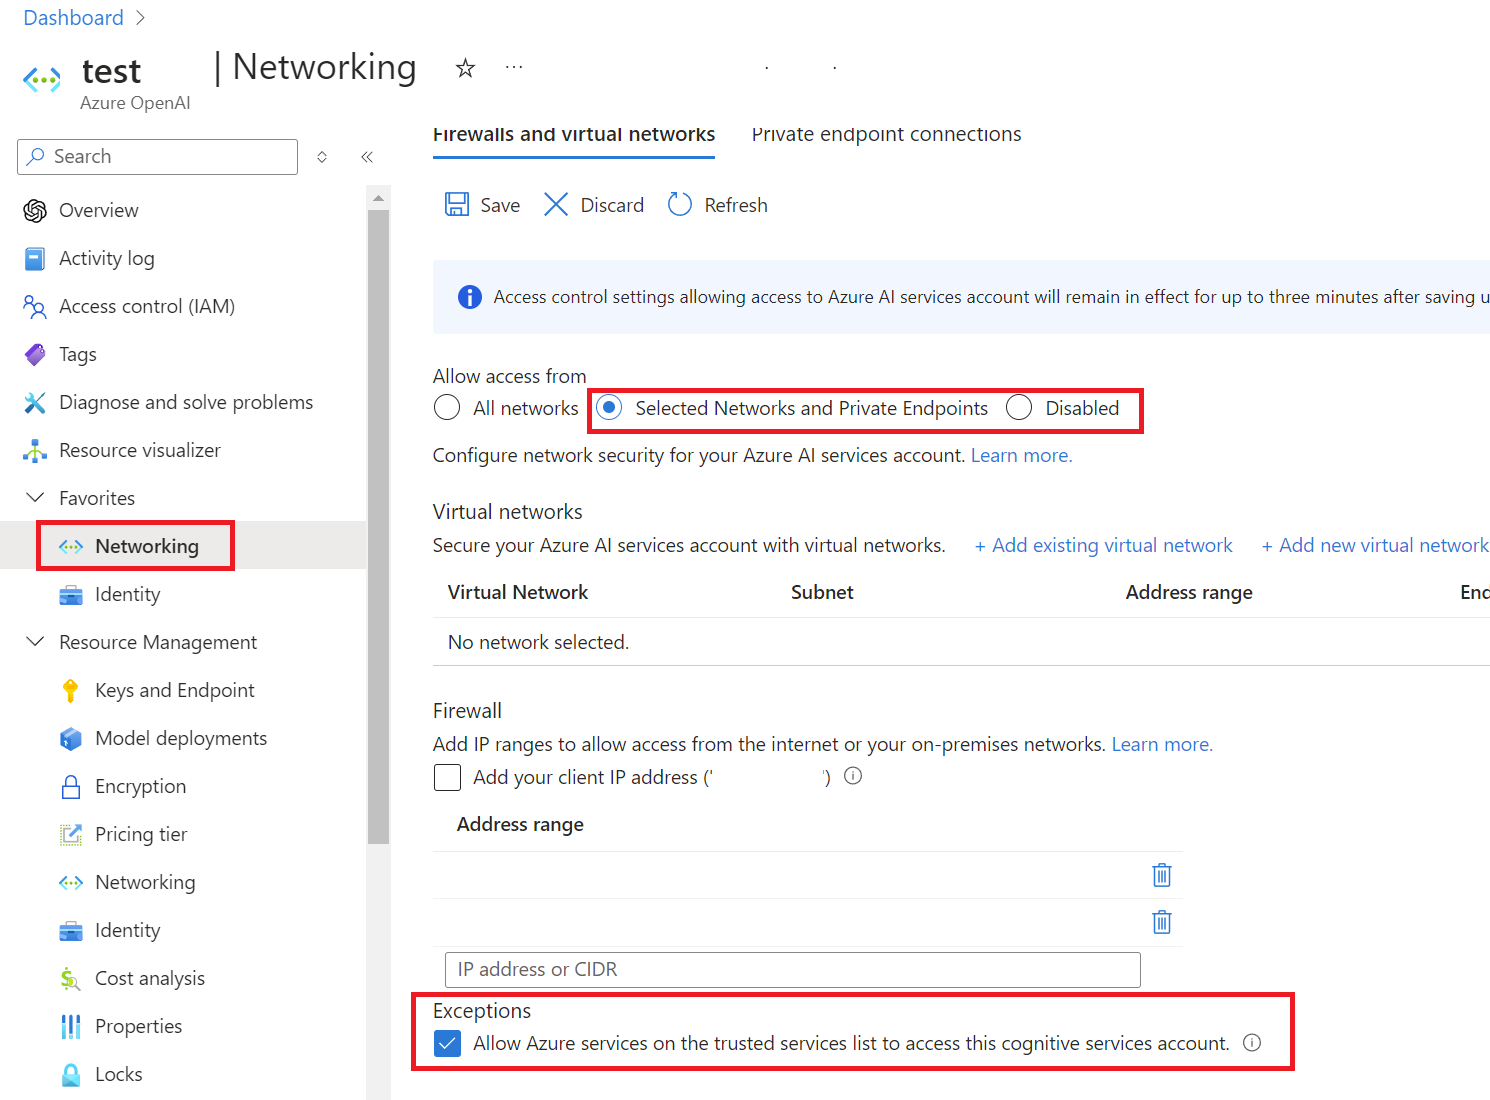Screen dimensions: 1490x1100
Task: Select the Disabled access radio option
Action: (x=1019, y=408)
